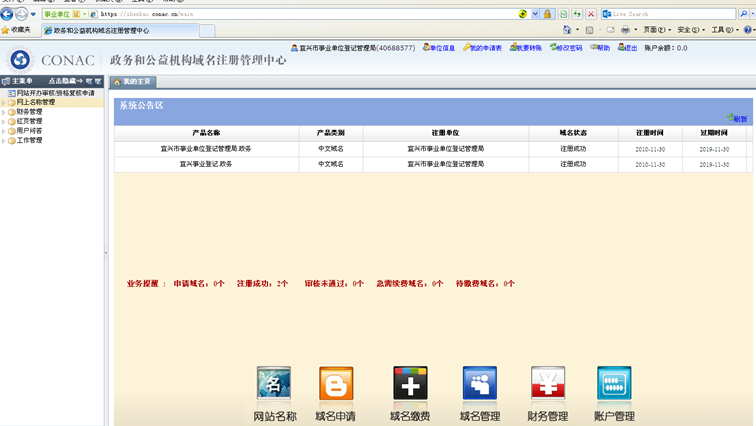Click the 注册成功: 2个 reminder text
Screen dimensions: 756x426
pyautogui.click(x=262, y=283)
